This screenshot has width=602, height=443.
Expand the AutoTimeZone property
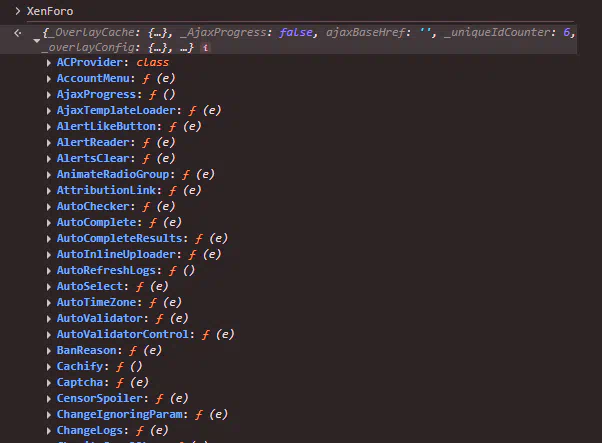click(x=49, y=303)
